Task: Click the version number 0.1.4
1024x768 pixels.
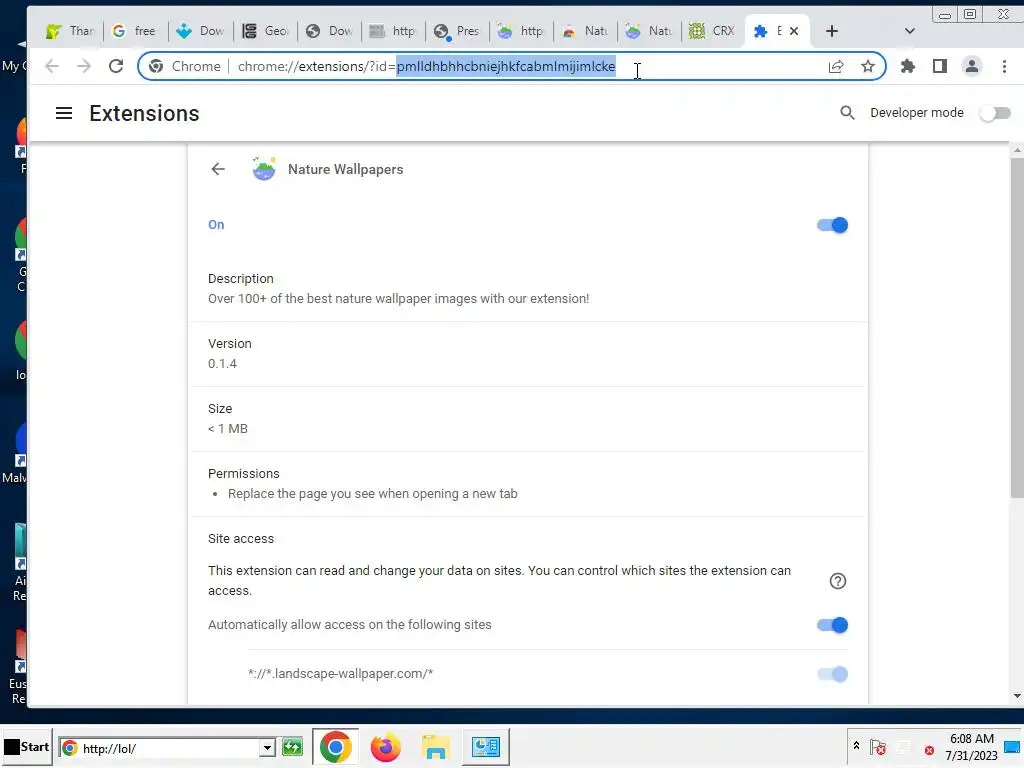Action: click(222, 364)
